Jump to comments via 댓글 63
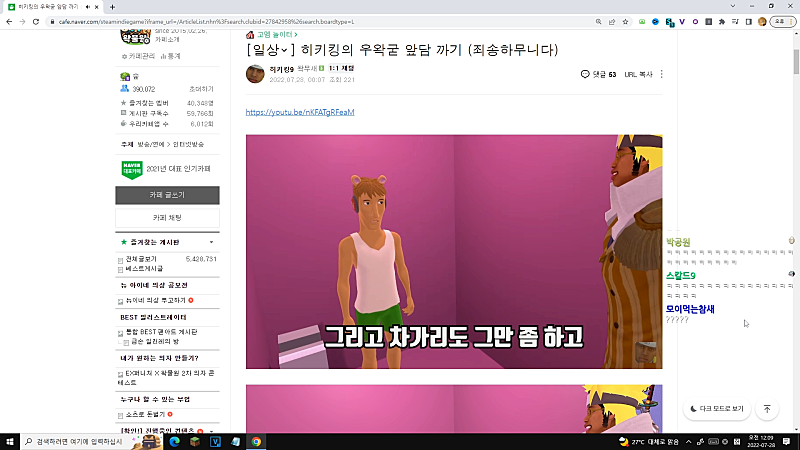The width and height of the screenshot is (800, 450). click(x=598, y=74)
